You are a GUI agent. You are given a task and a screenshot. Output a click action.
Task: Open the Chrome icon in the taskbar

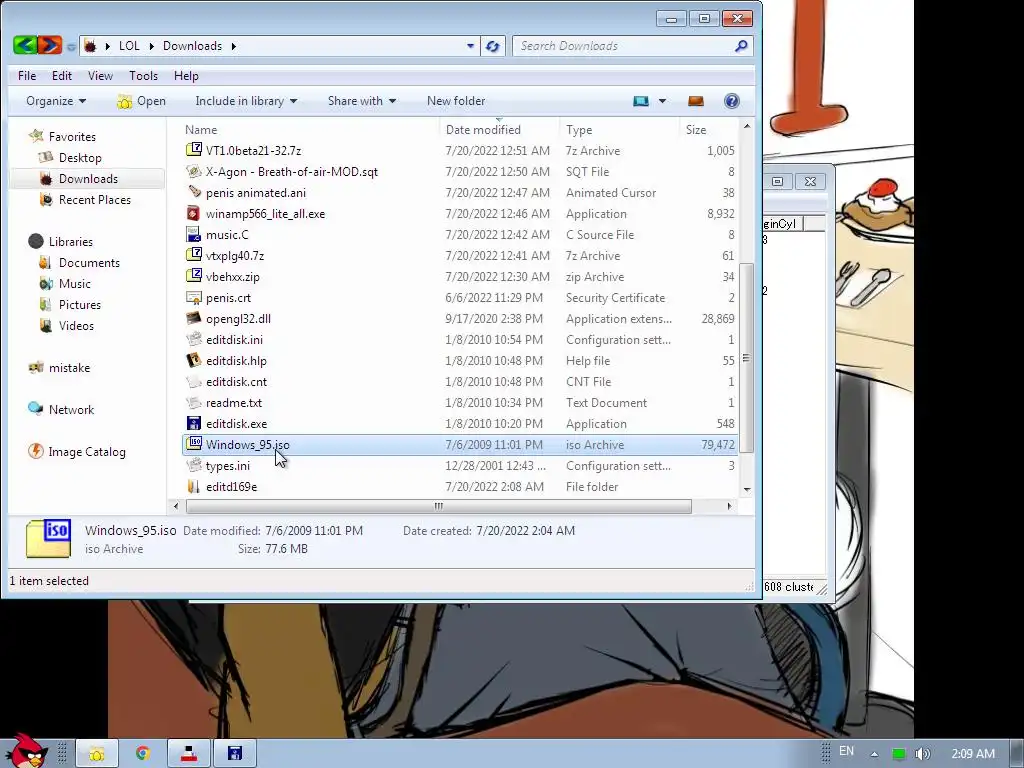click(142, 754)
